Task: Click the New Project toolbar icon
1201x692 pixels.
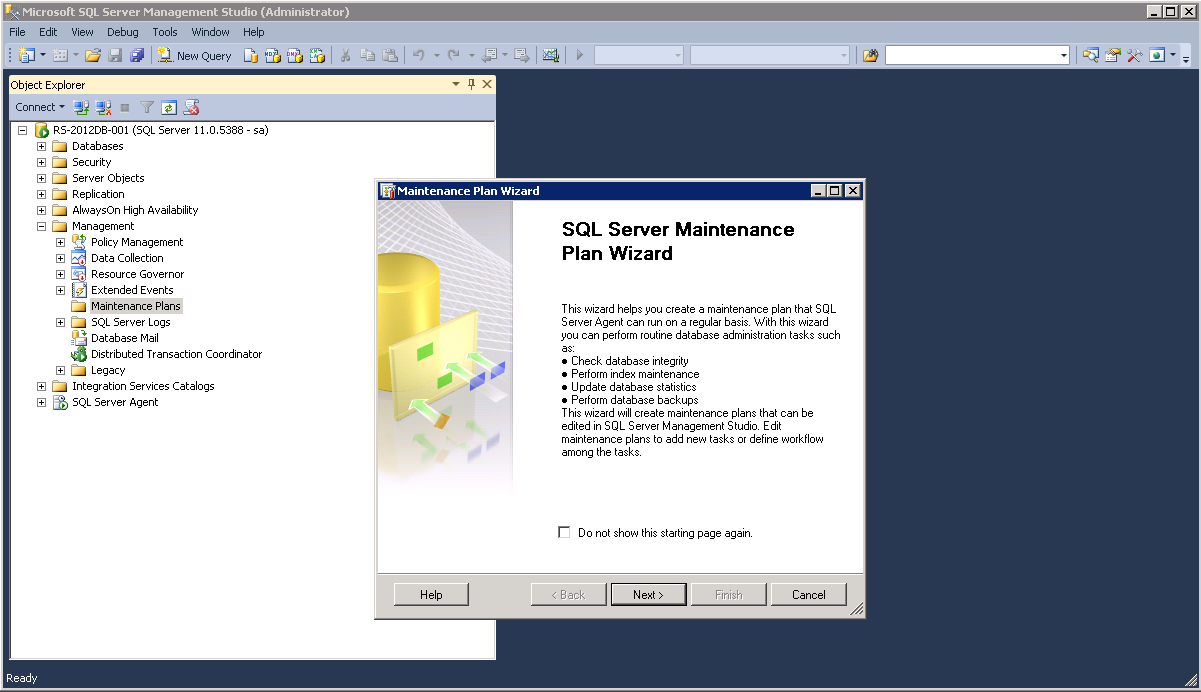Action: click(25, 56)
